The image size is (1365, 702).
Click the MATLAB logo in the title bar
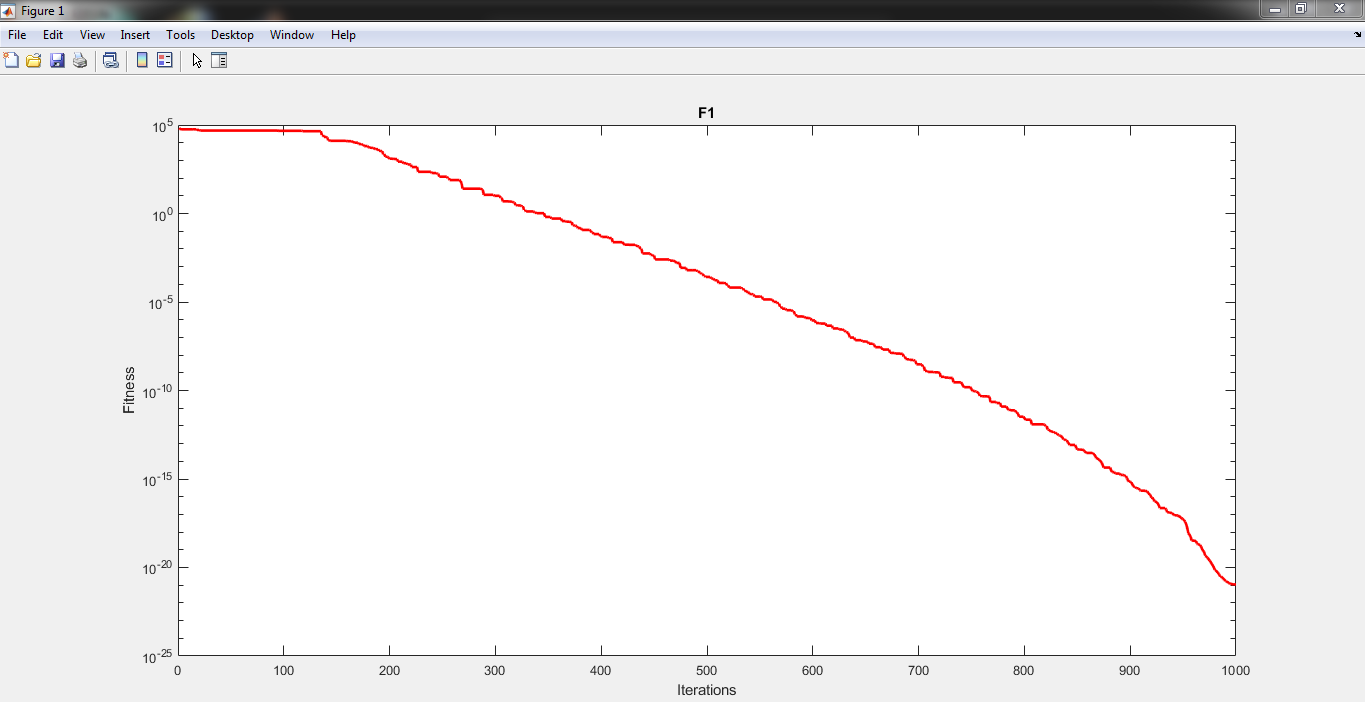tap(9, 10)
